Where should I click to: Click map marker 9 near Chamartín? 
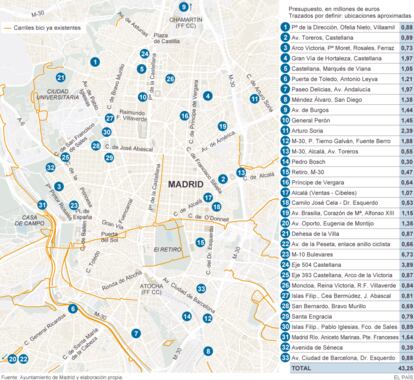pos(183,6)
